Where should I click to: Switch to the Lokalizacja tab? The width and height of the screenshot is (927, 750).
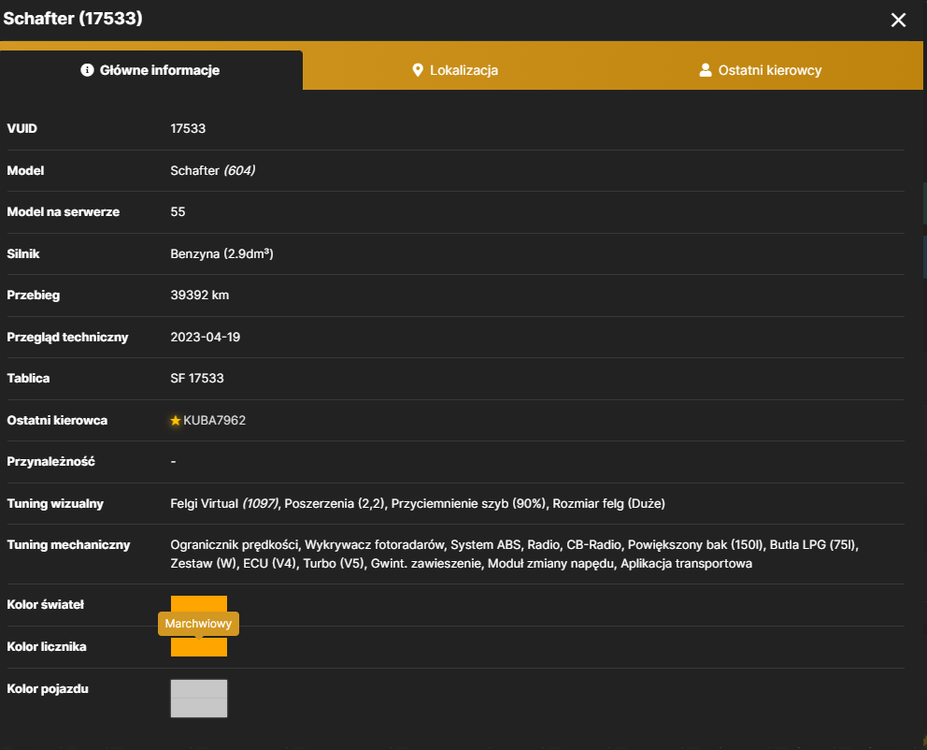point(455,70)
